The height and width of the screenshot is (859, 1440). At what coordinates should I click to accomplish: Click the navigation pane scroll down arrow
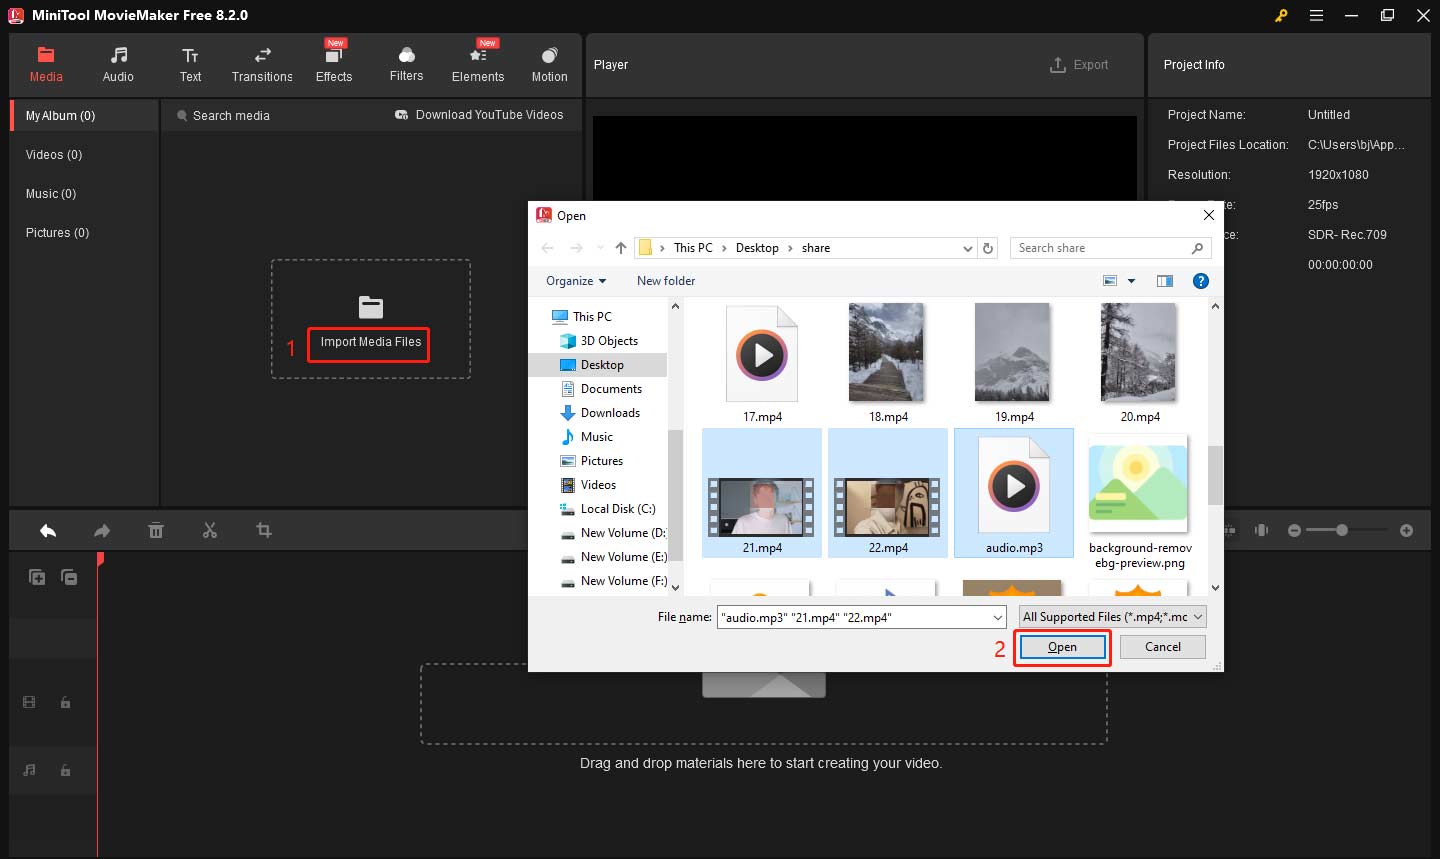(x=675, y=588)
